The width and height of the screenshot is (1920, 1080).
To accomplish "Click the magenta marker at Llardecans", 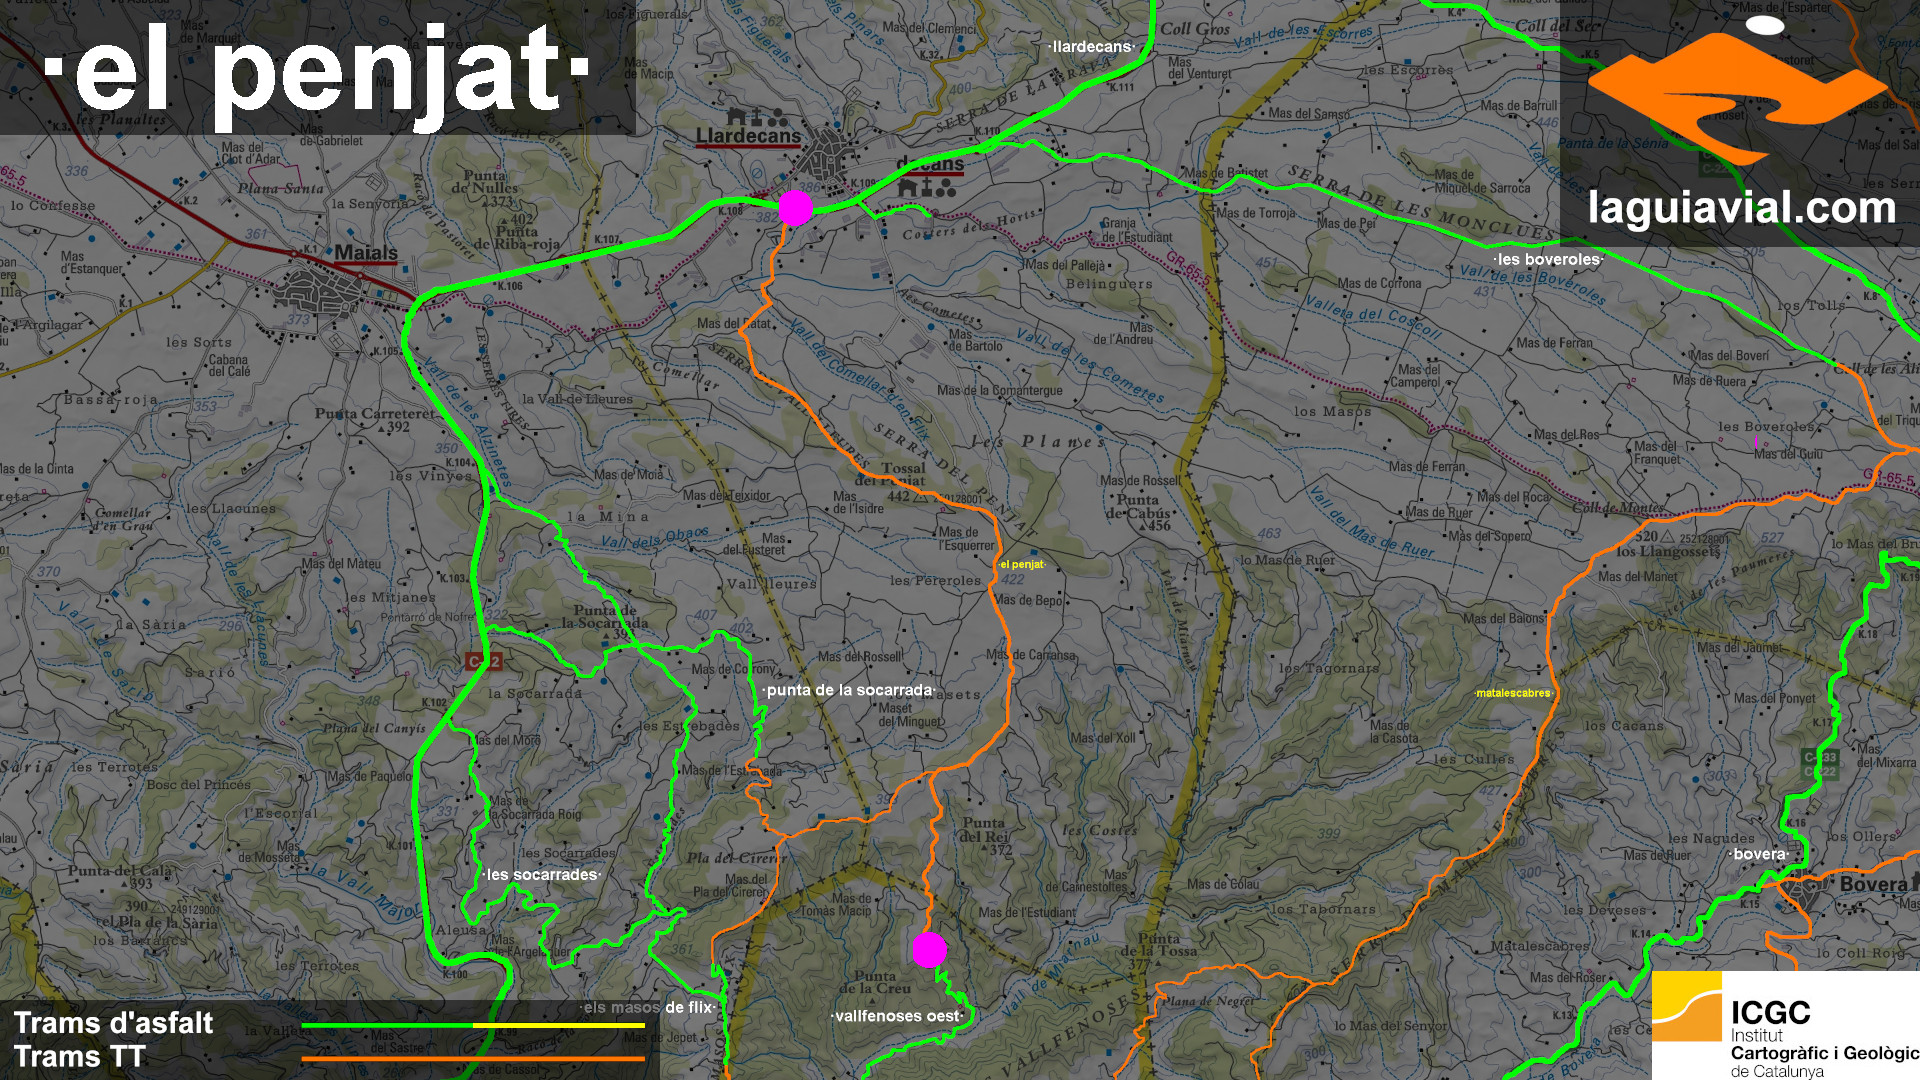I will [795, 208].
